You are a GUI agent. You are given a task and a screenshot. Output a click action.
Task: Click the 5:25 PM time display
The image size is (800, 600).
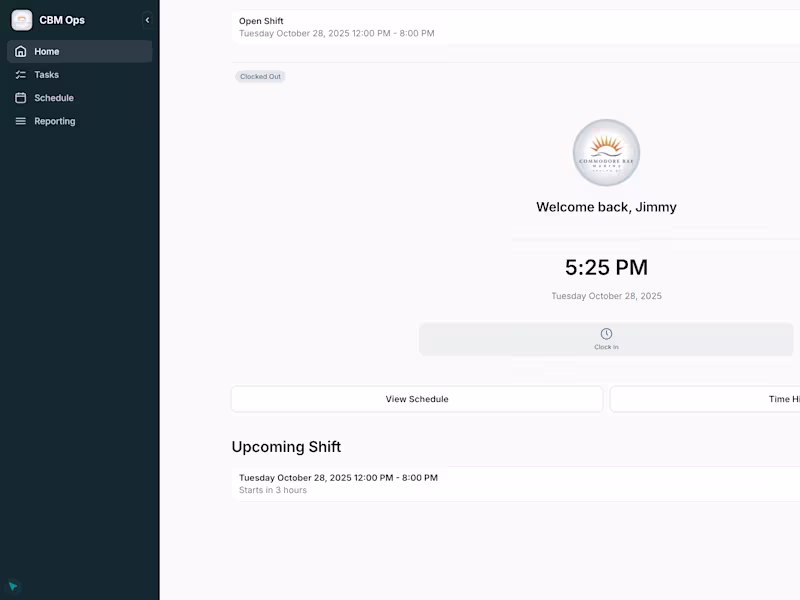[605, 267]
